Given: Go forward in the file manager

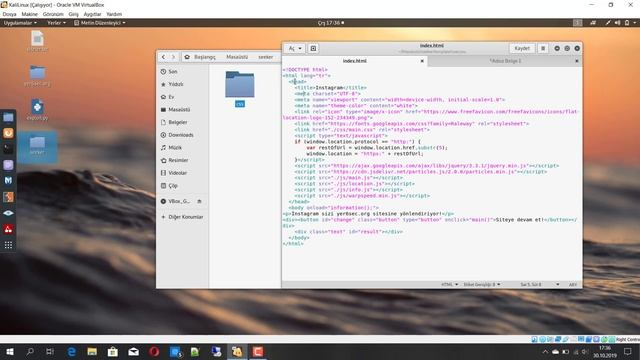Looking at the screenshot, I should point(173,57).
